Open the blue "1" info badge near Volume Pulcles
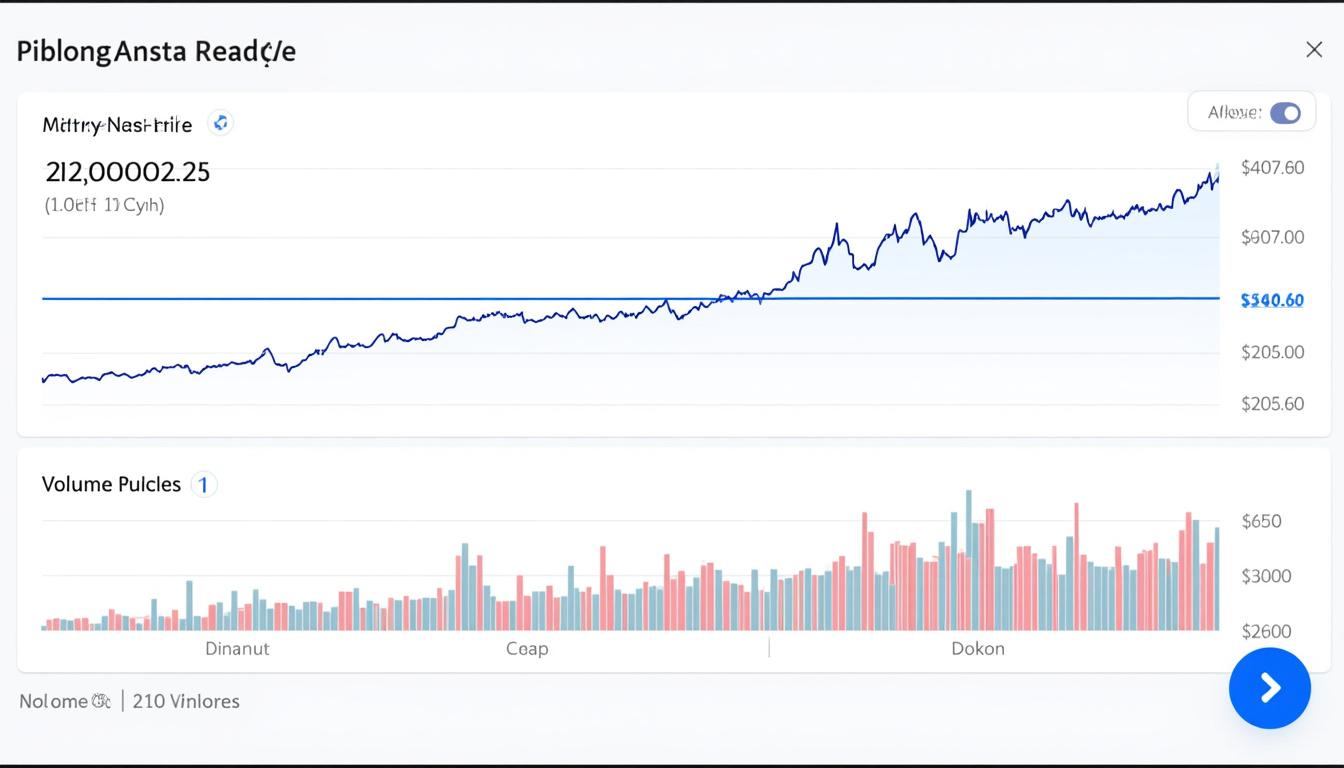The height and width of the screenshot is (768, 1344). pyautogui.click(x=203, y=484)
